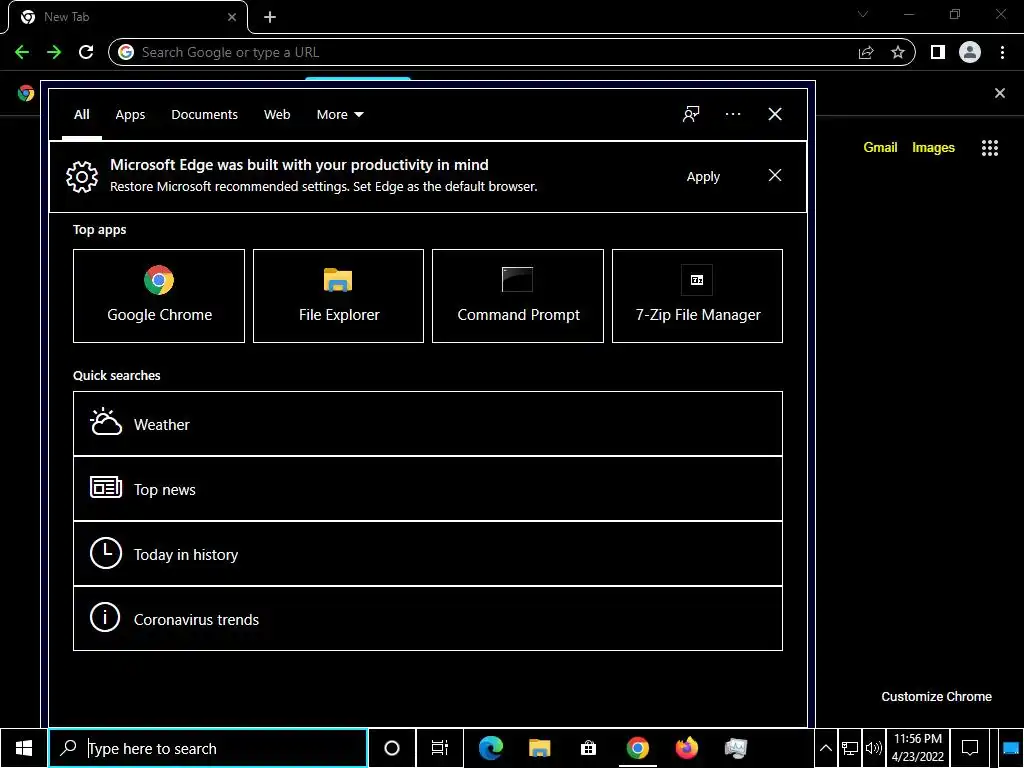Open Task View on the taskbar
This screenshot has width=1024, height=768.
click(440, 748)
